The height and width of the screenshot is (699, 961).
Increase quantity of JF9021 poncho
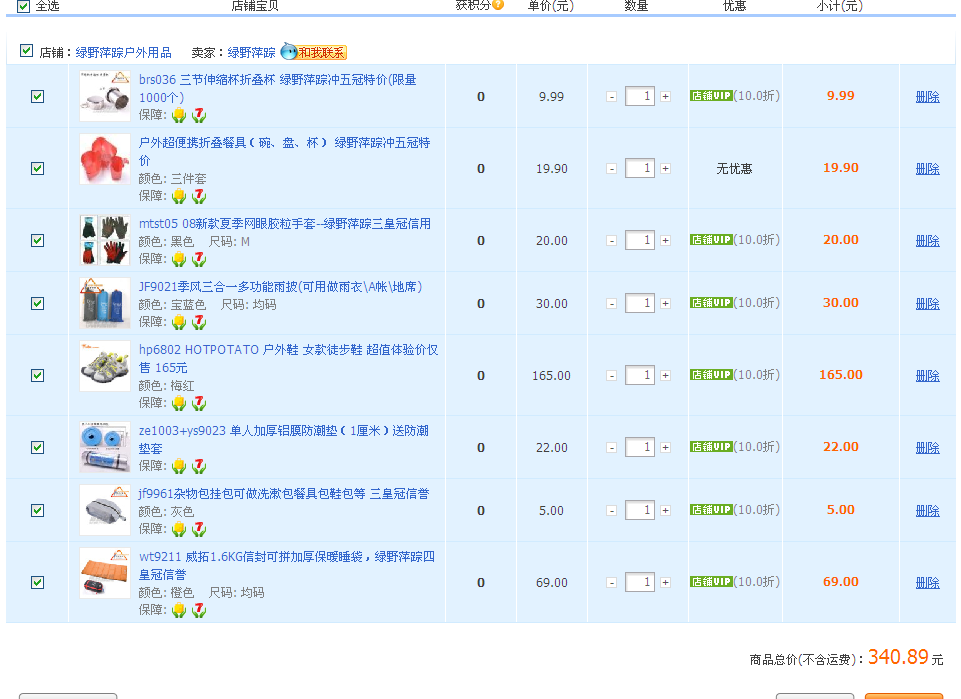click(x=666, y=303)
